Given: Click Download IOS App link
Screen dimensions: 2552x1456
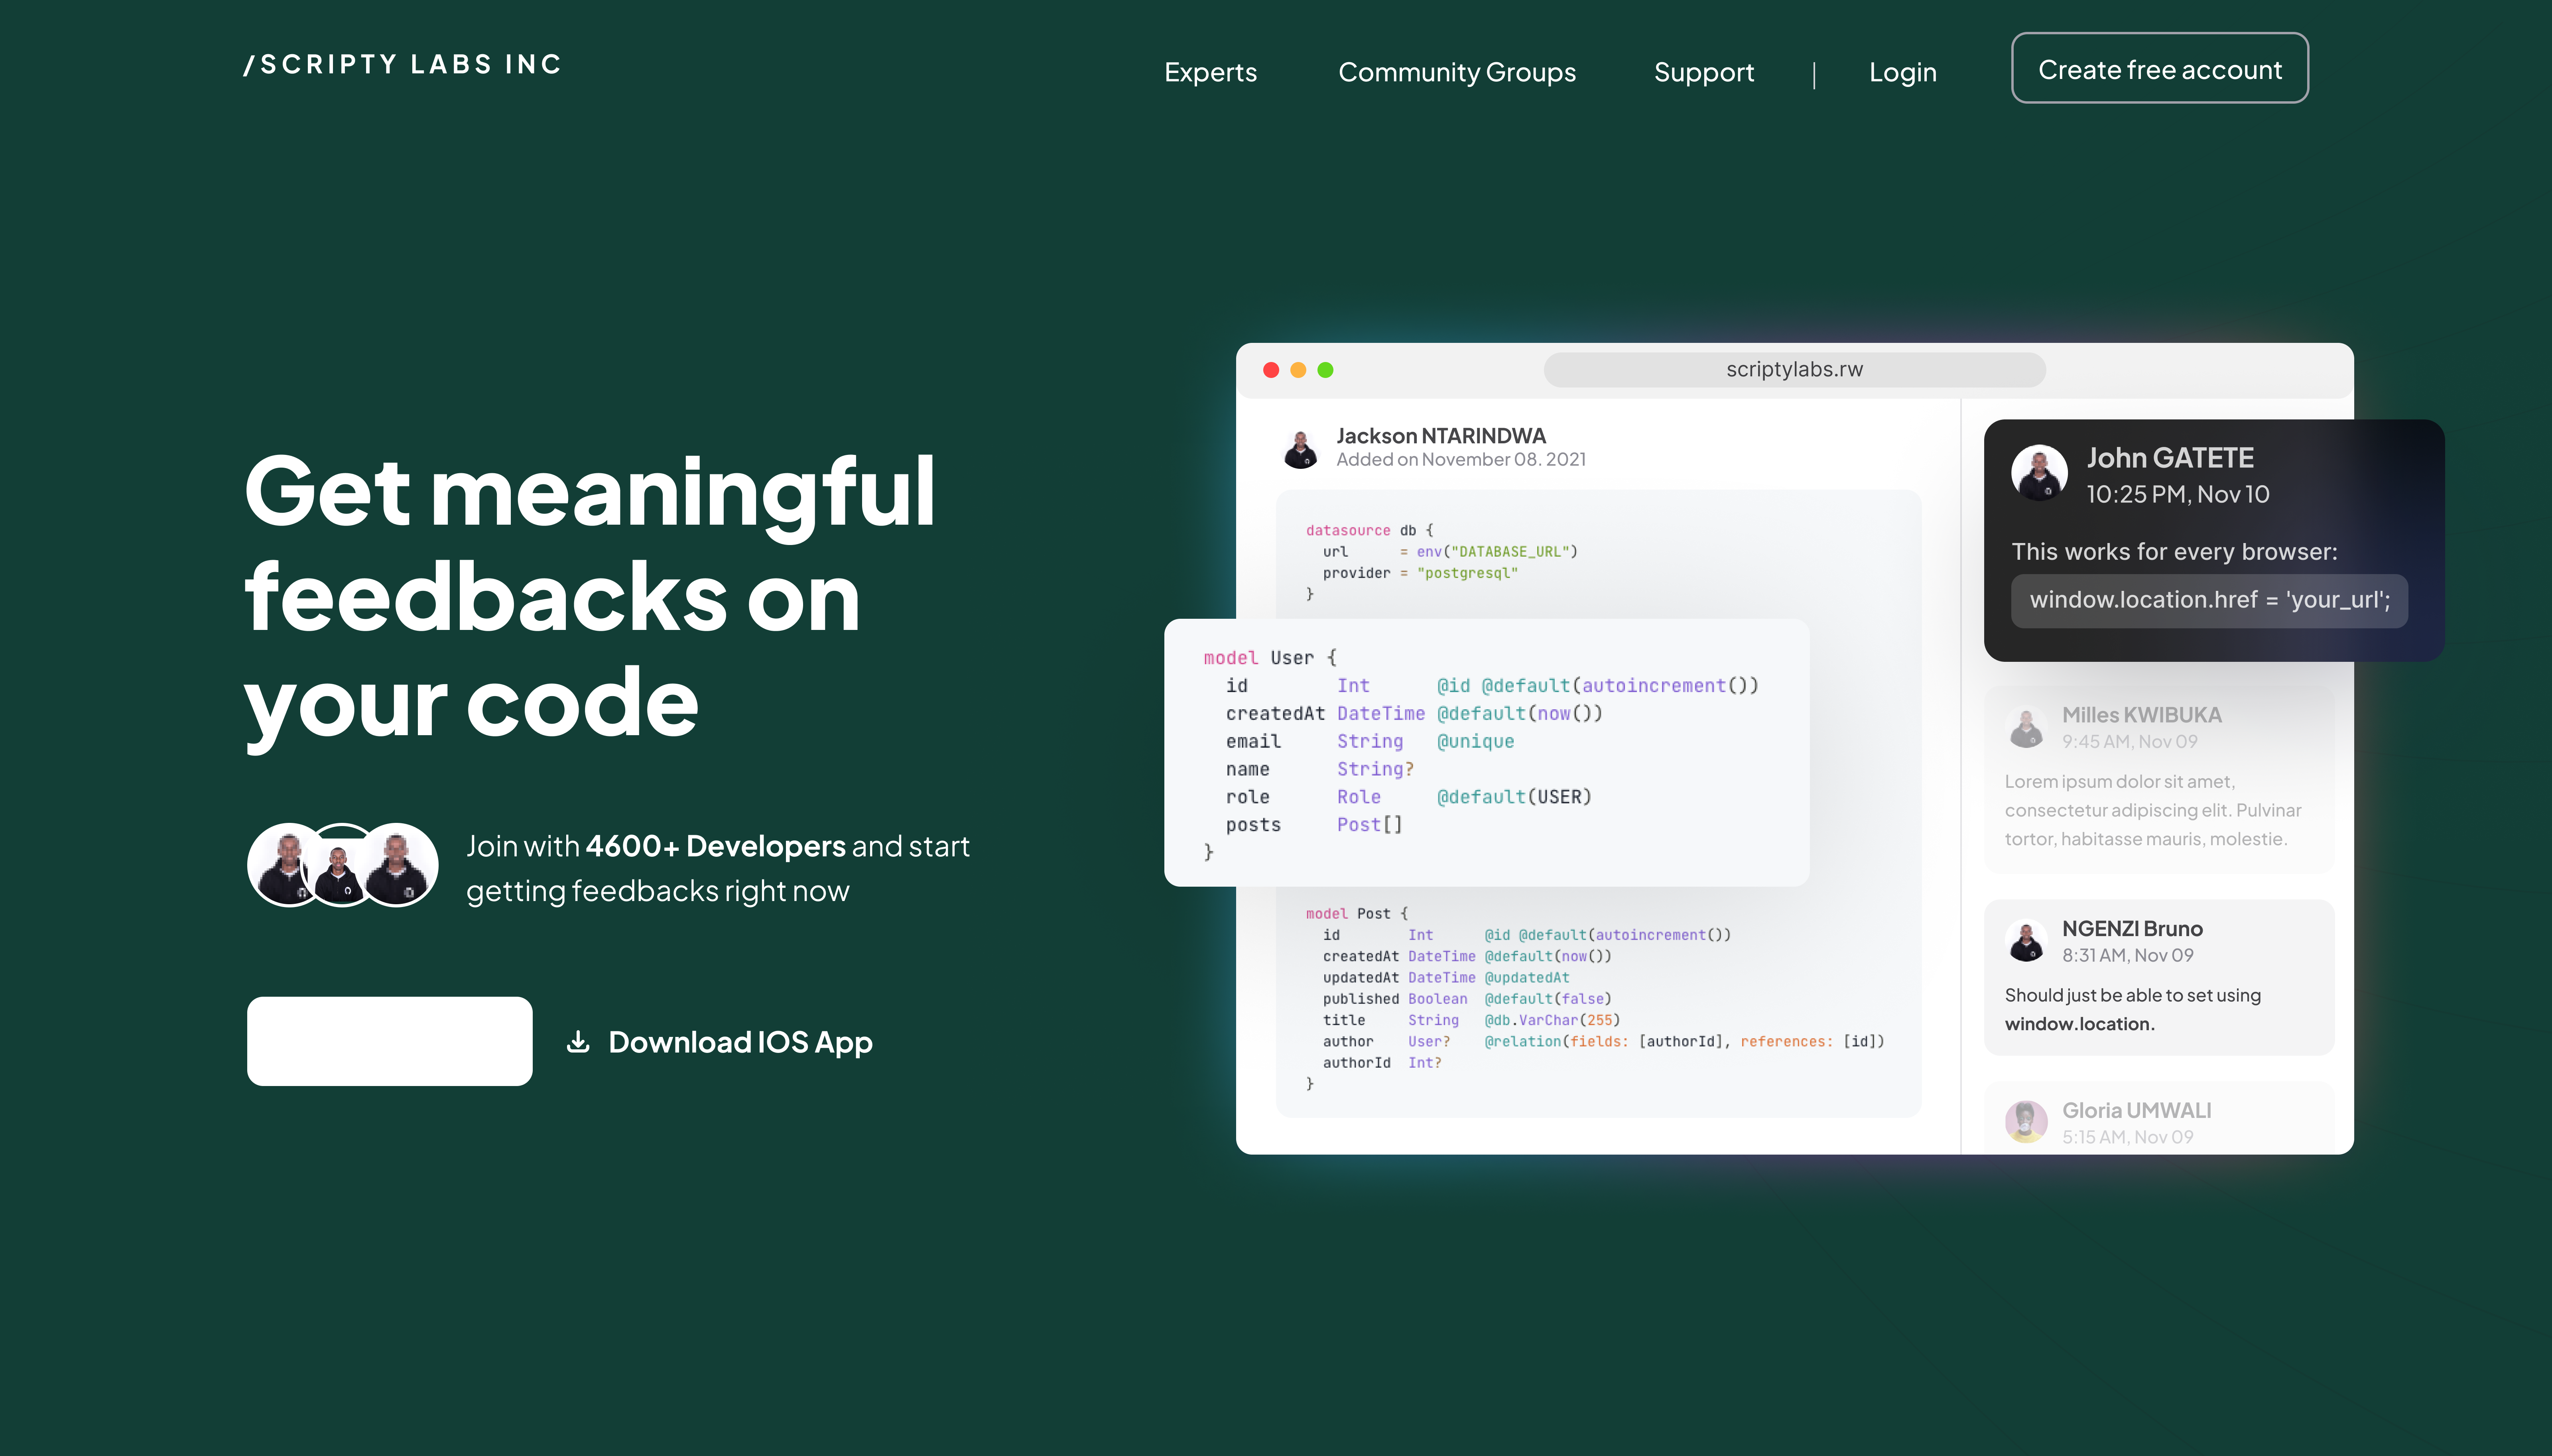Looking at the screenshot, I should click(x=740, y=1042).
